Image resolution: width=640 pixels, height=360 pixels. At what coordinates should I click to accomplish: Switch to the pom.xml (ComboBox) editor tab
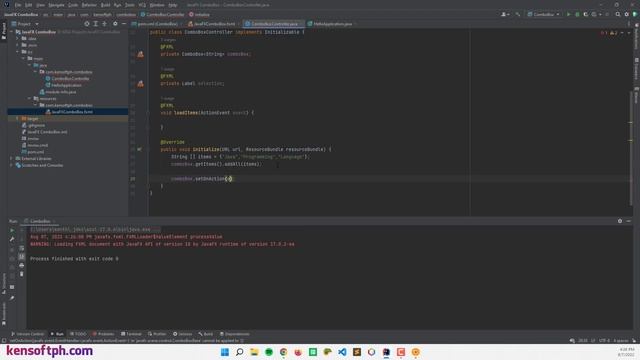coord(157,24)
